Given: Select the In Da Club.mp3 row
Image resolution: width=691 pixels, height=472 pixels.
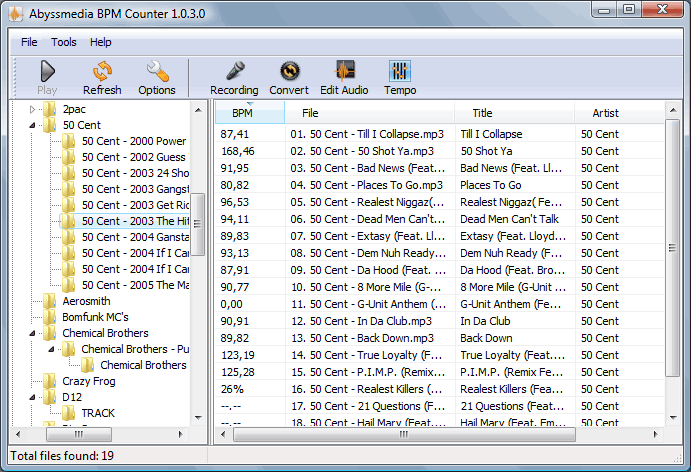Looking at the screenshot, I should click(439, 321).
